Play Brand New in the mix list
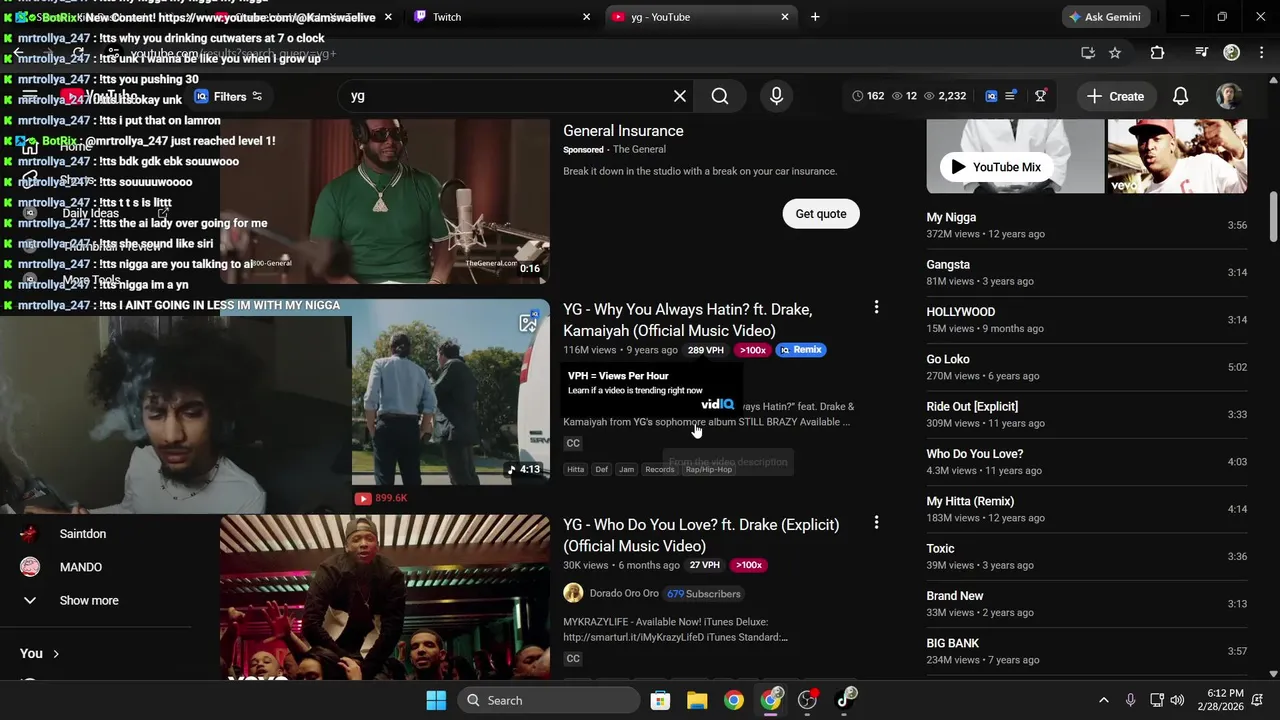The image size is (1280, 720). [x=1087, y=604]
